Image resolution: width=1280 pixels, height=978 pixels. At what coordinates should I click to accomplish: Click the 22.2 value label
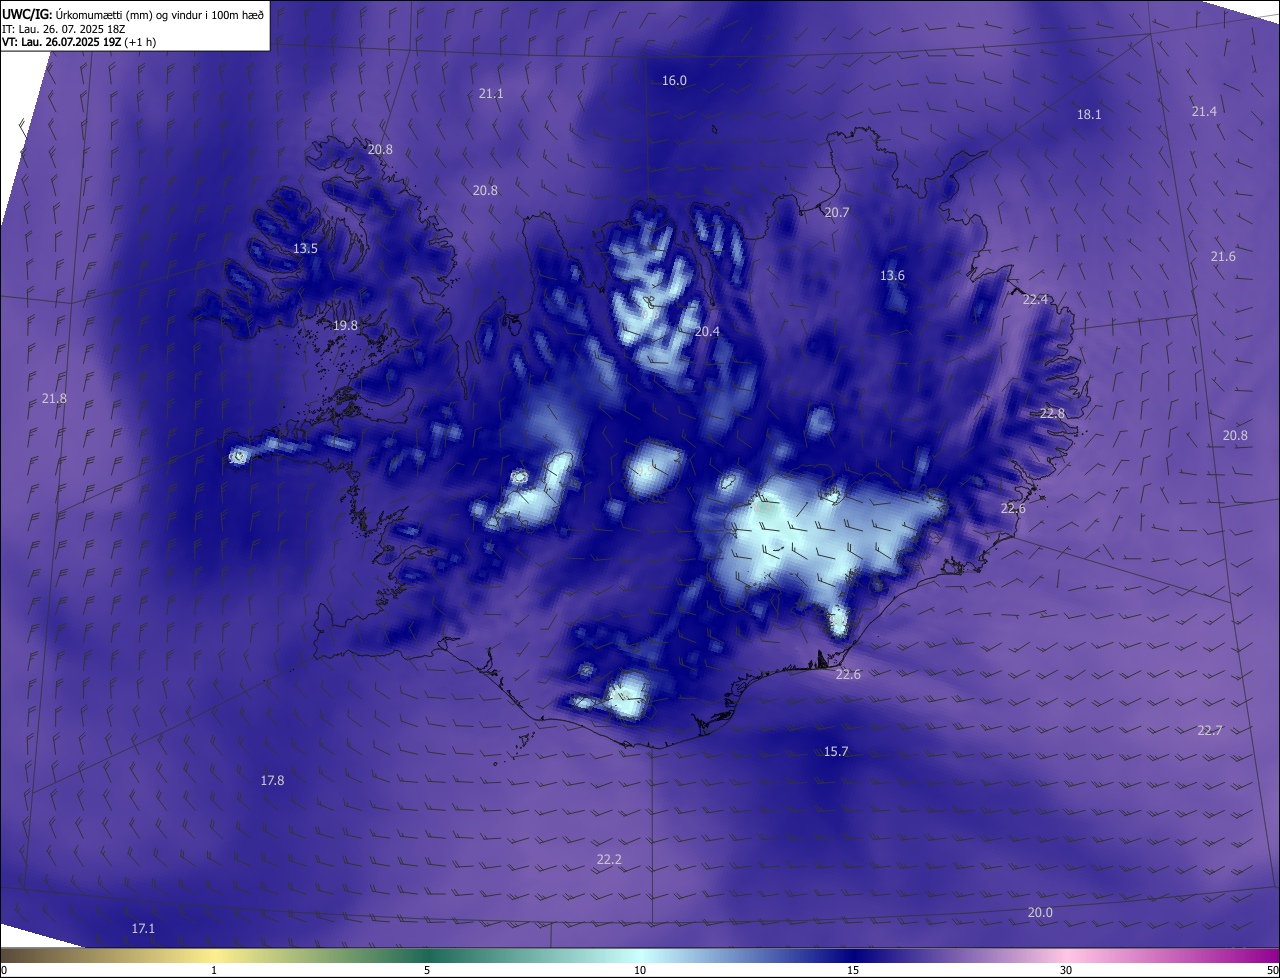click(609, 859)
